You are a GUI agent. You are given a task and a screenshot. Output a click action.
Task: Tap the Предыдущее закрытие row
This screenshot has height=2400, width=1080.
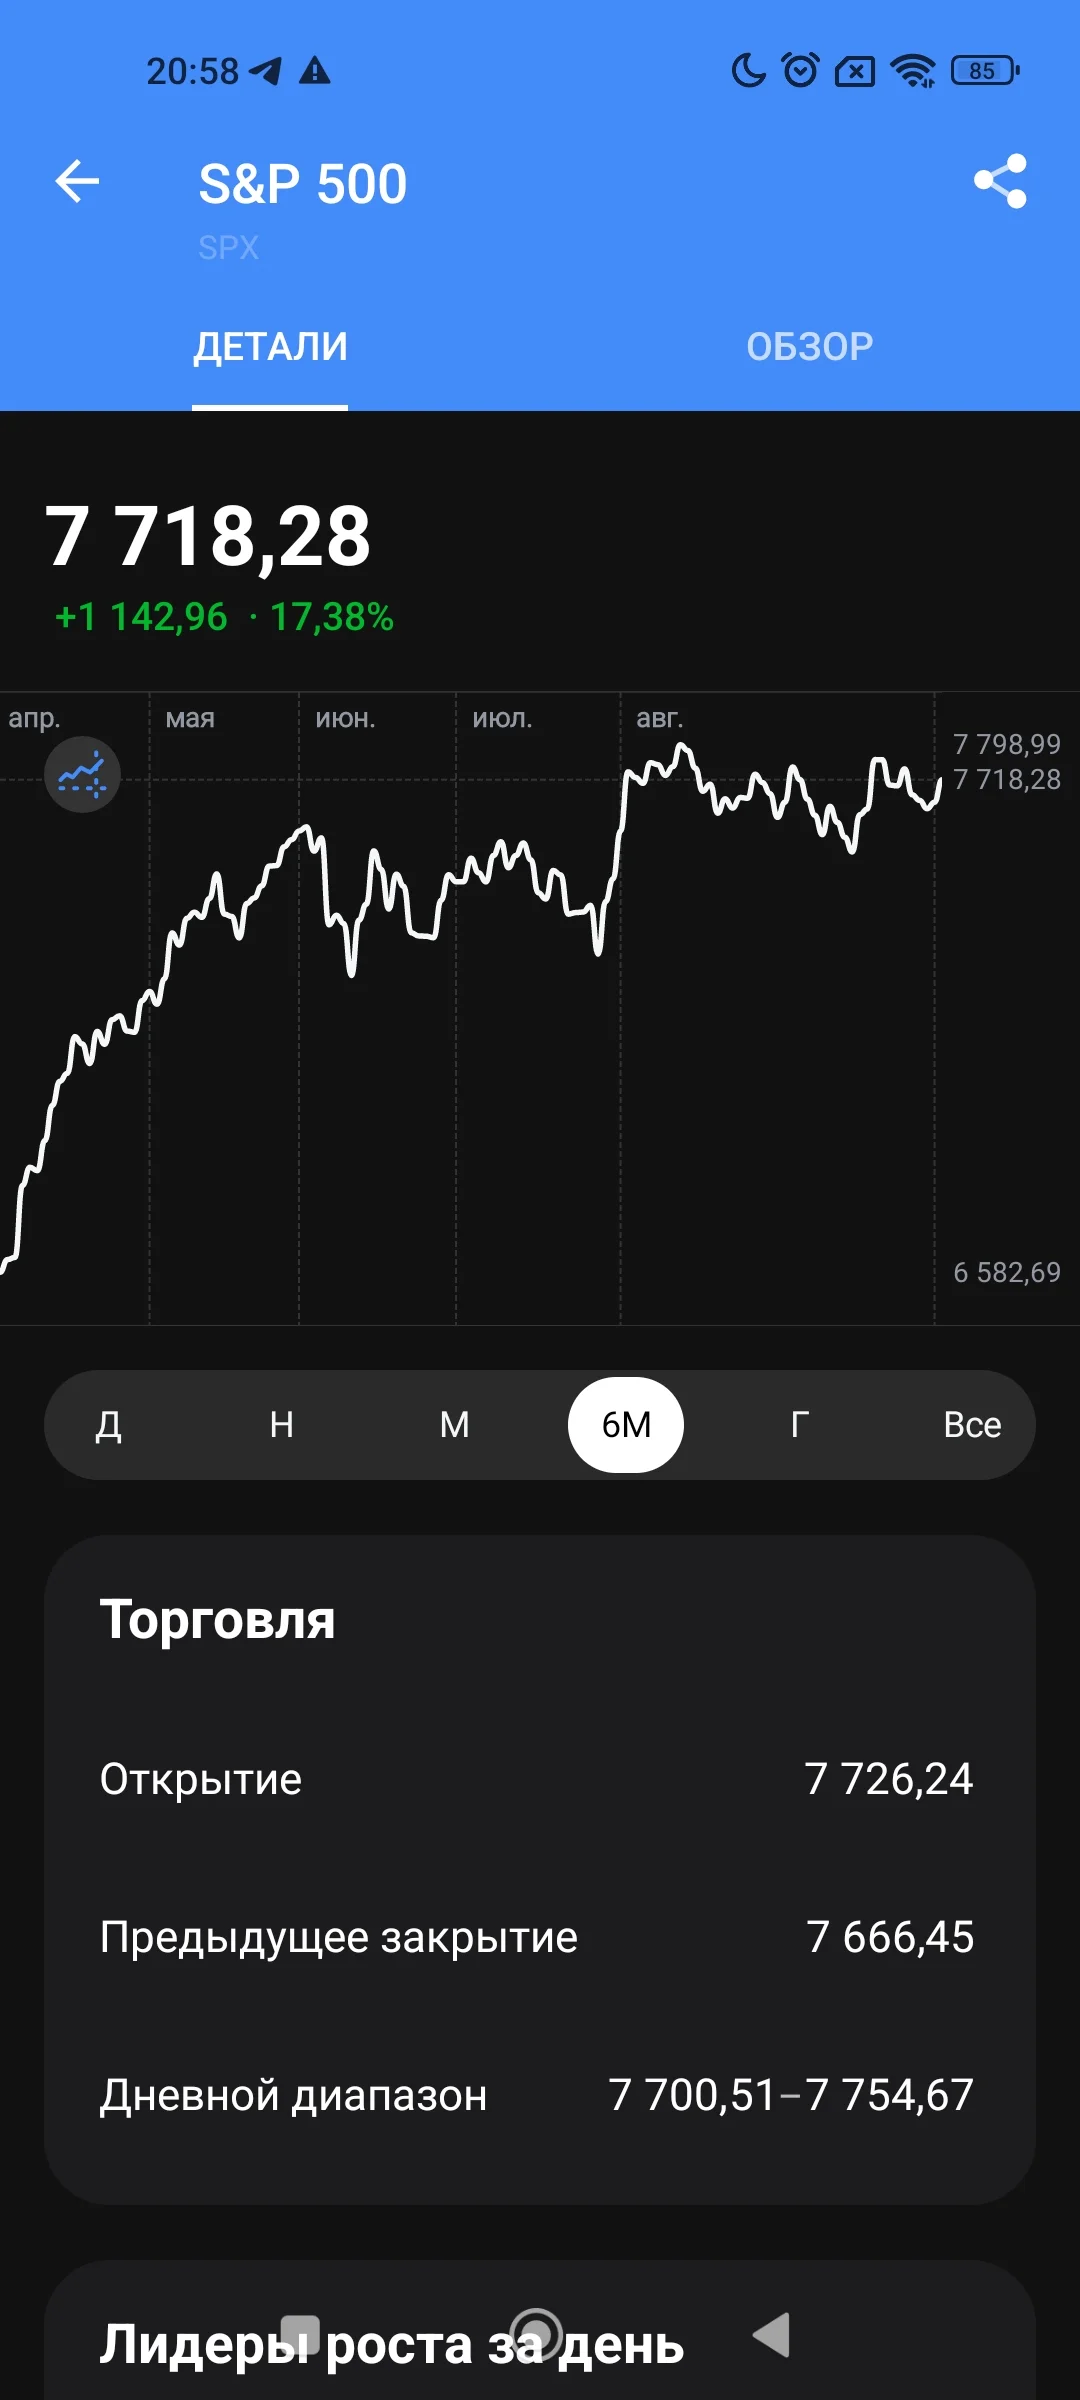540,1937
